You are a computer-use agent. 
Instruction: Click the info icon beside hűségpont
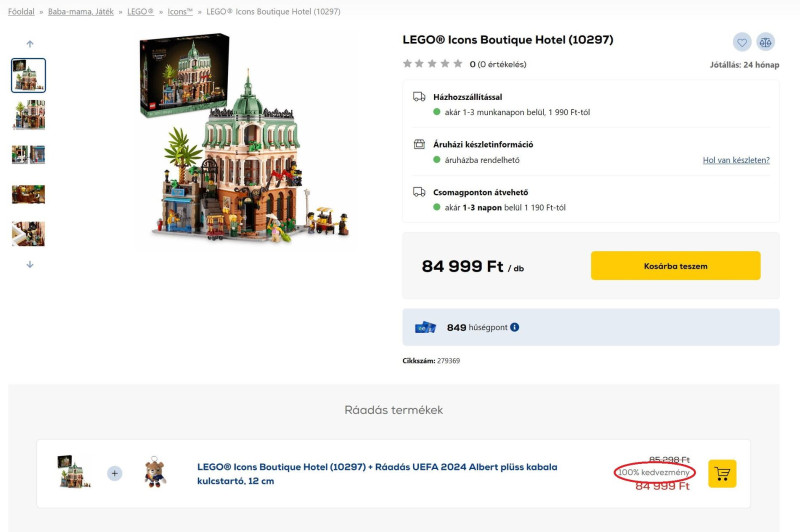point(515,327)
